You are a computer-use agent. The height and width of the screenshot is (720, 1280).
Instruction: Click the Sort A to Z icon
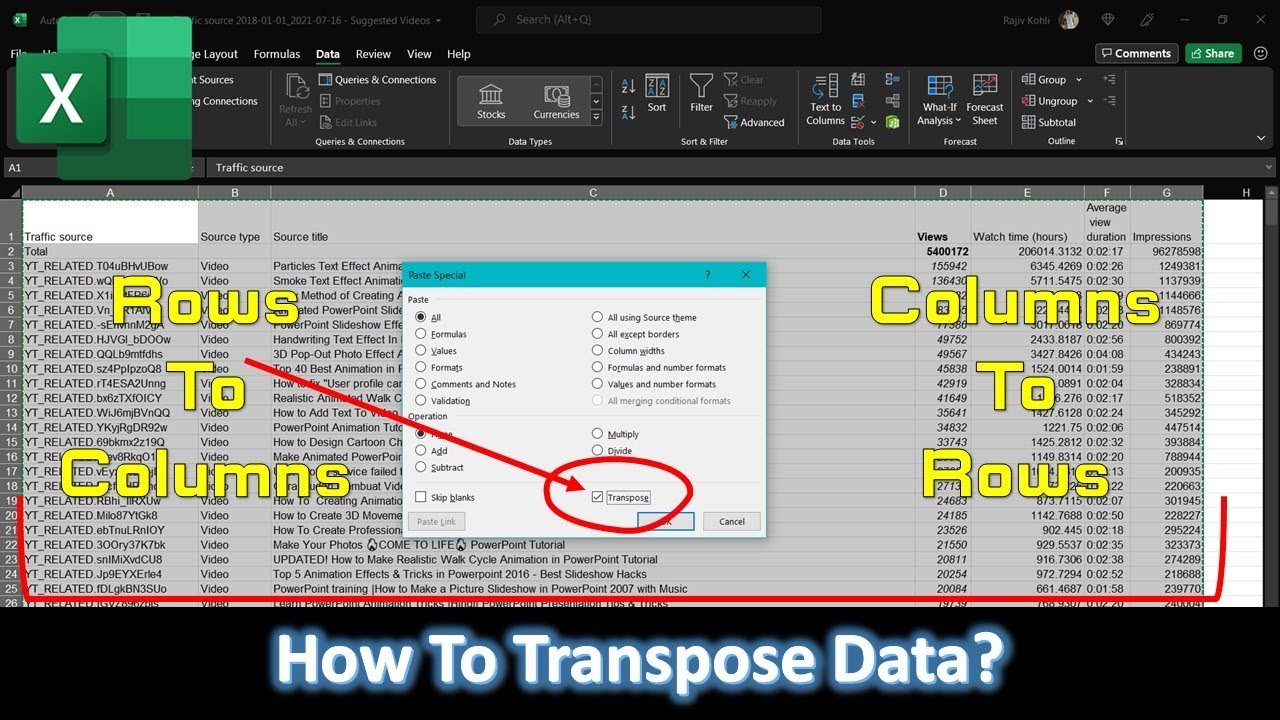[629, 86]
